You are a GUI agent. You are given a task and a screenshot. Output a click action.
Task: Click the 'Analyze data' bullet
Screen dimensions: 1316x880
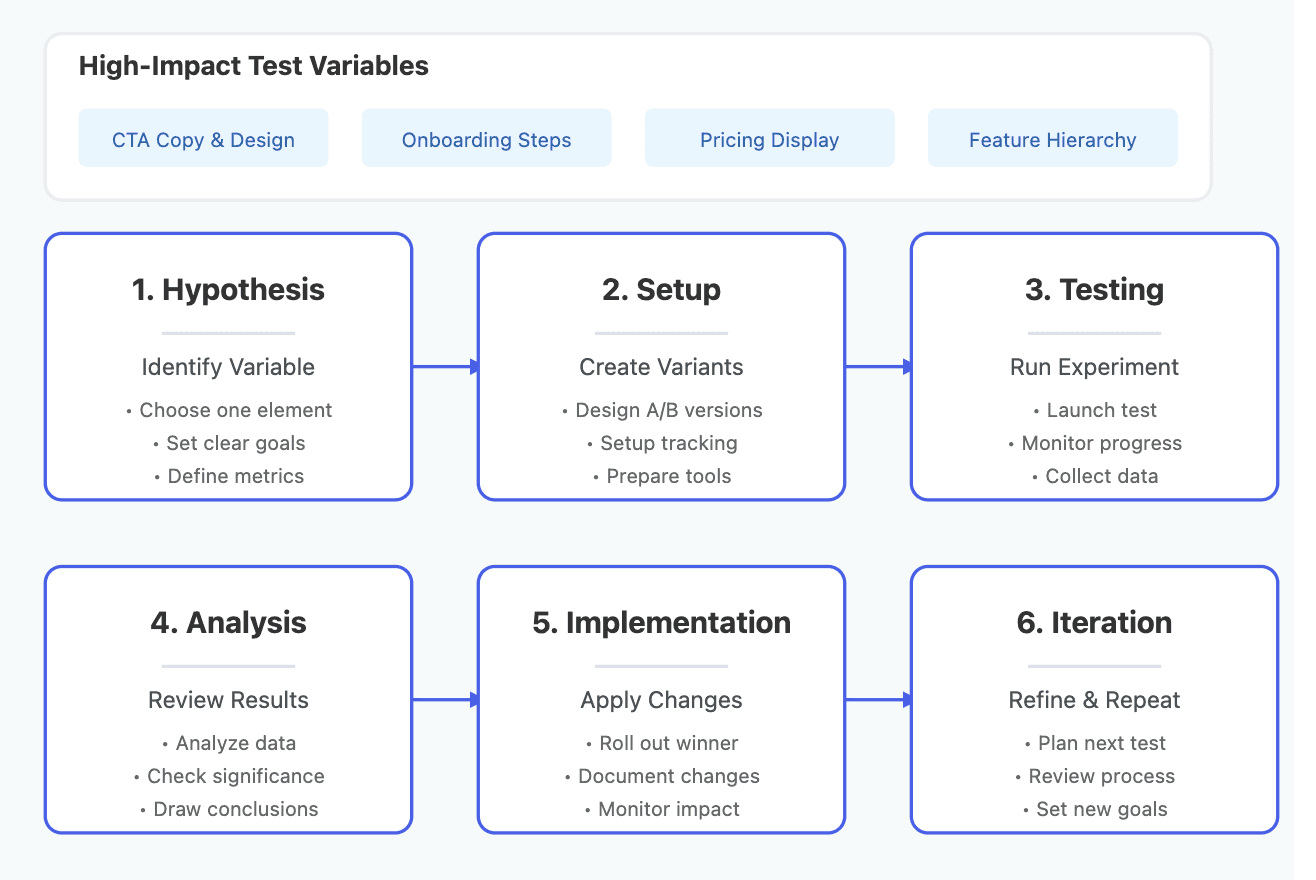pyautogui.click(x=228, y=743)
